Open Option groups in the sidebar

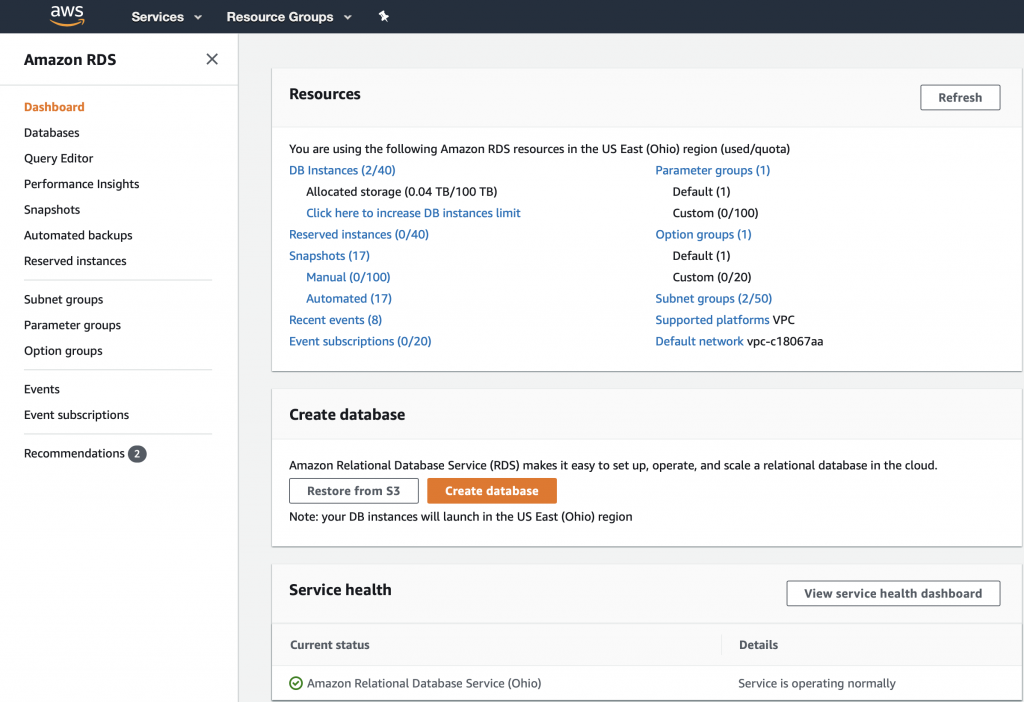click(x=63, y=351)
